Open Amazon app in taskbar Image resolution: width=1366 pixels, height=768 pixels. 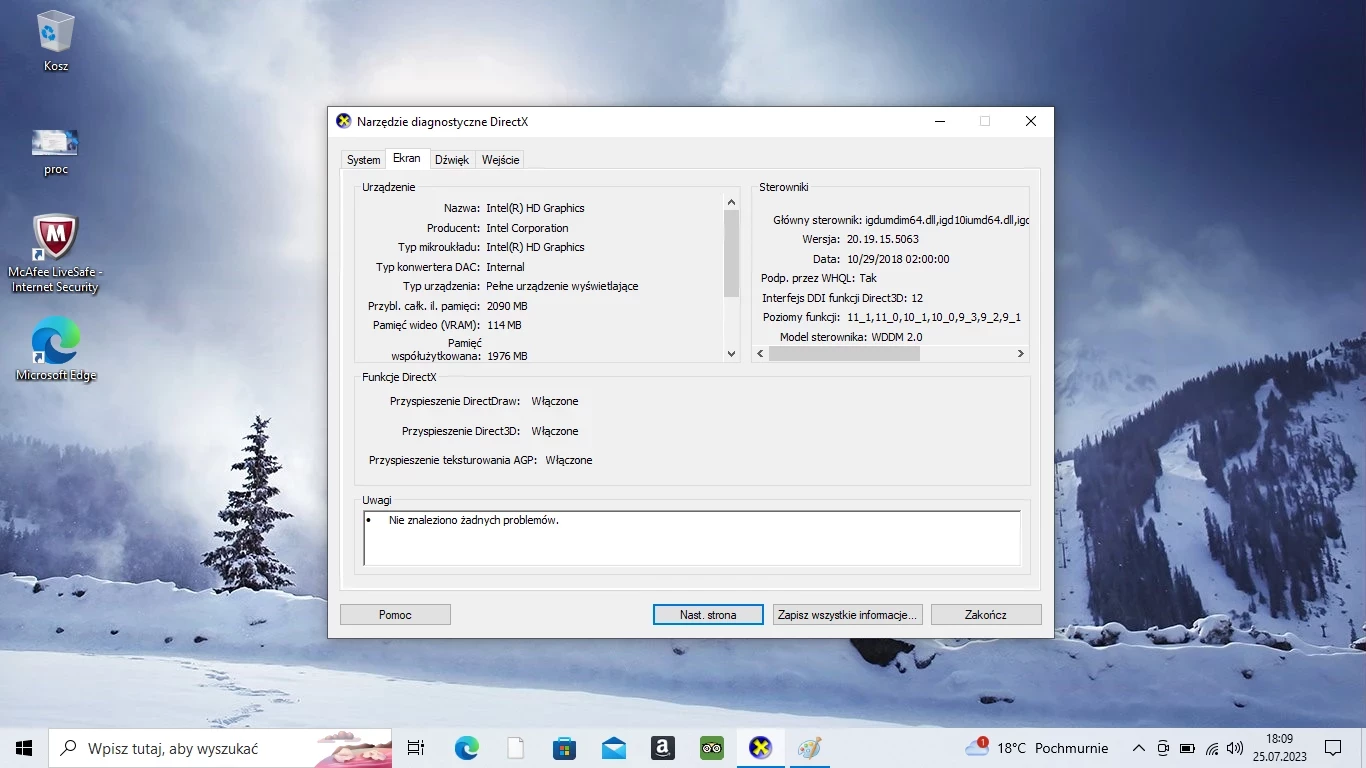[x=662, y=748]
